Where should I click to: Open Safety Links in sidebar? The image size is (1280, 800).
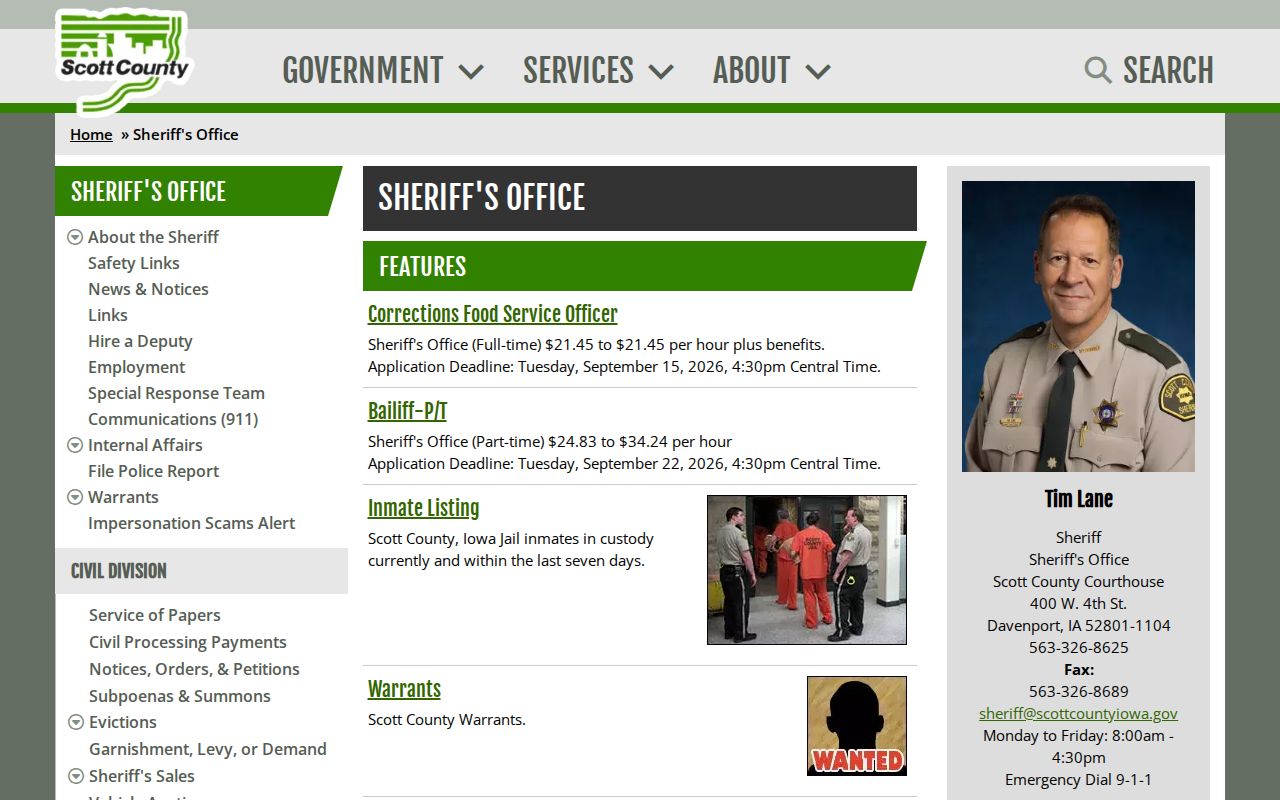pos(134,263)
